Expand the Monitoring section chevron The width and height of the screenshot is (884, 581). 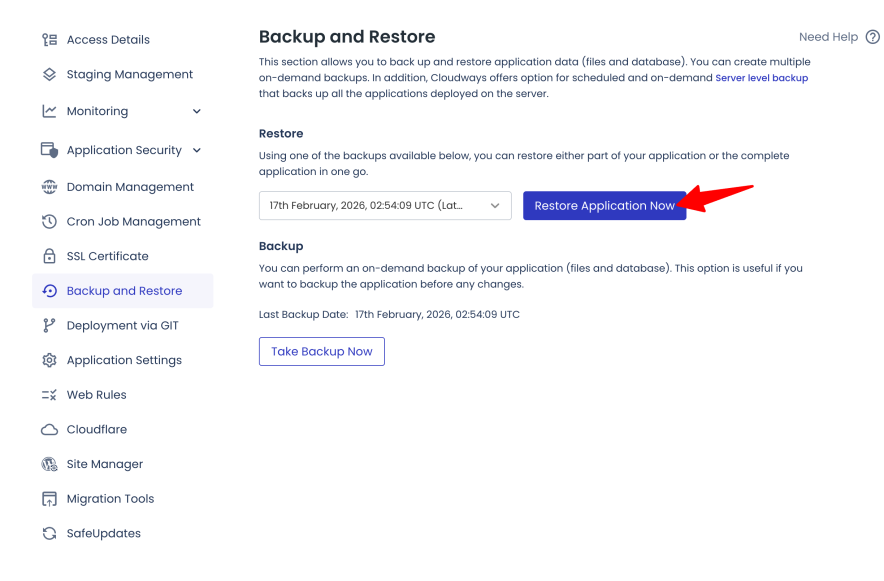pos(195,111)
